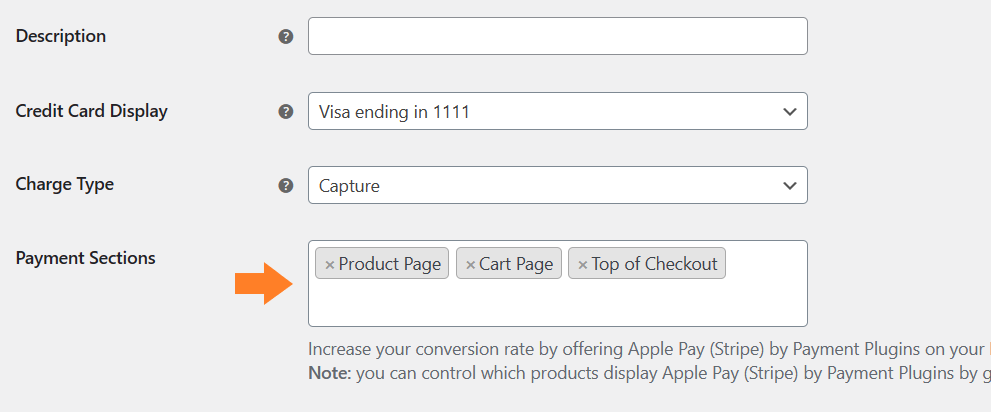The width and height of the screenshot is (991, 412).
Task: Click the help icon beside Charge Type
Action: pos(286,186)
